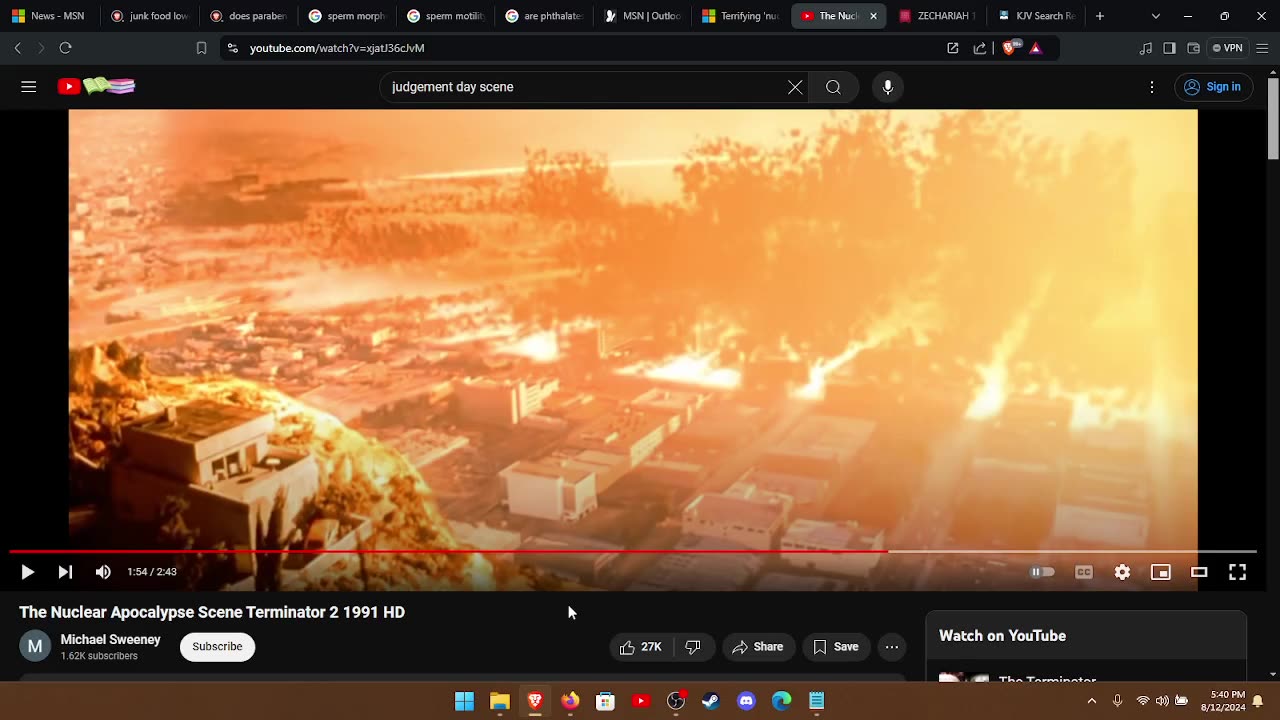
Task: Seek on the red video progress bar
Action: pyautogui.click(x=633, y=551)
